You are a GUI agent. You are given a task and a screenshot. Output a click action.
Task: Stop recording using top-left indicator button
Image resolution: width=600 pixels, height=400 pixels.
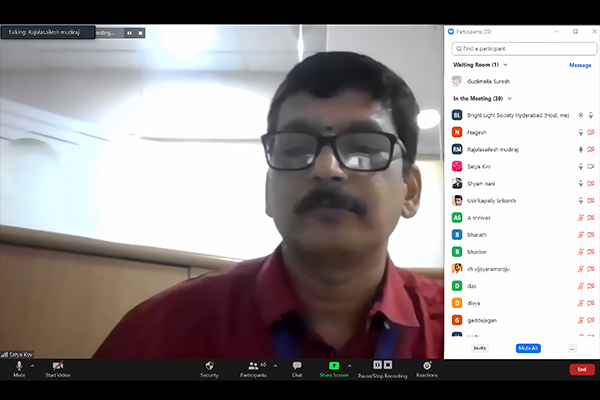(x=141, y=33)
